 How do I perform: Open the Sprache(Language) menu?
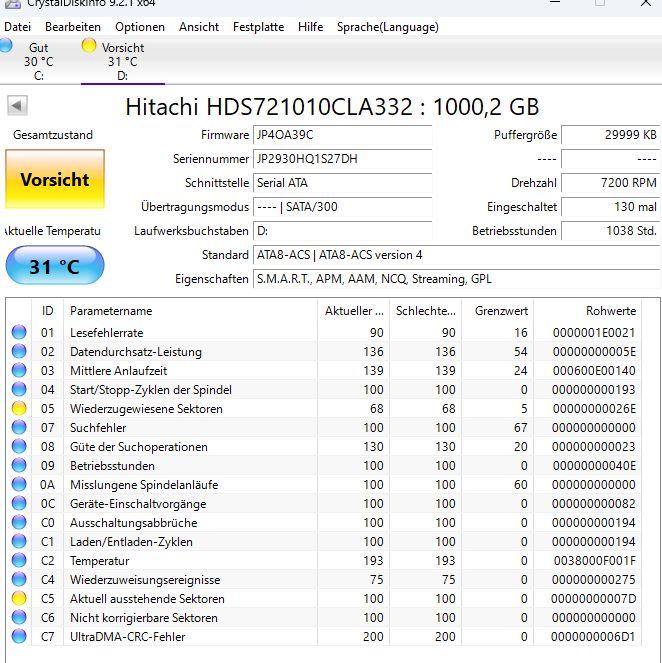point(388,27)
